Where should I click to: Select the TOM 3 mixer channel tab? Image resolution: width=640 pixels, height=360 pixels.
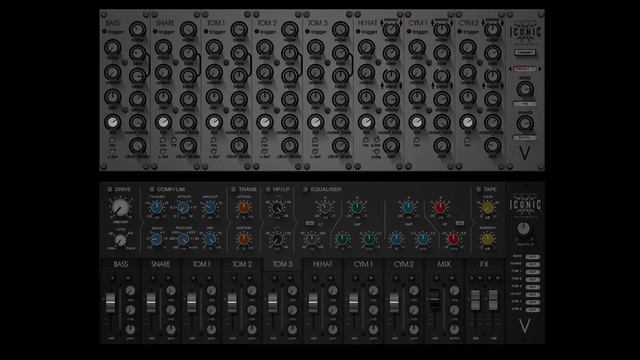[282, 264]
